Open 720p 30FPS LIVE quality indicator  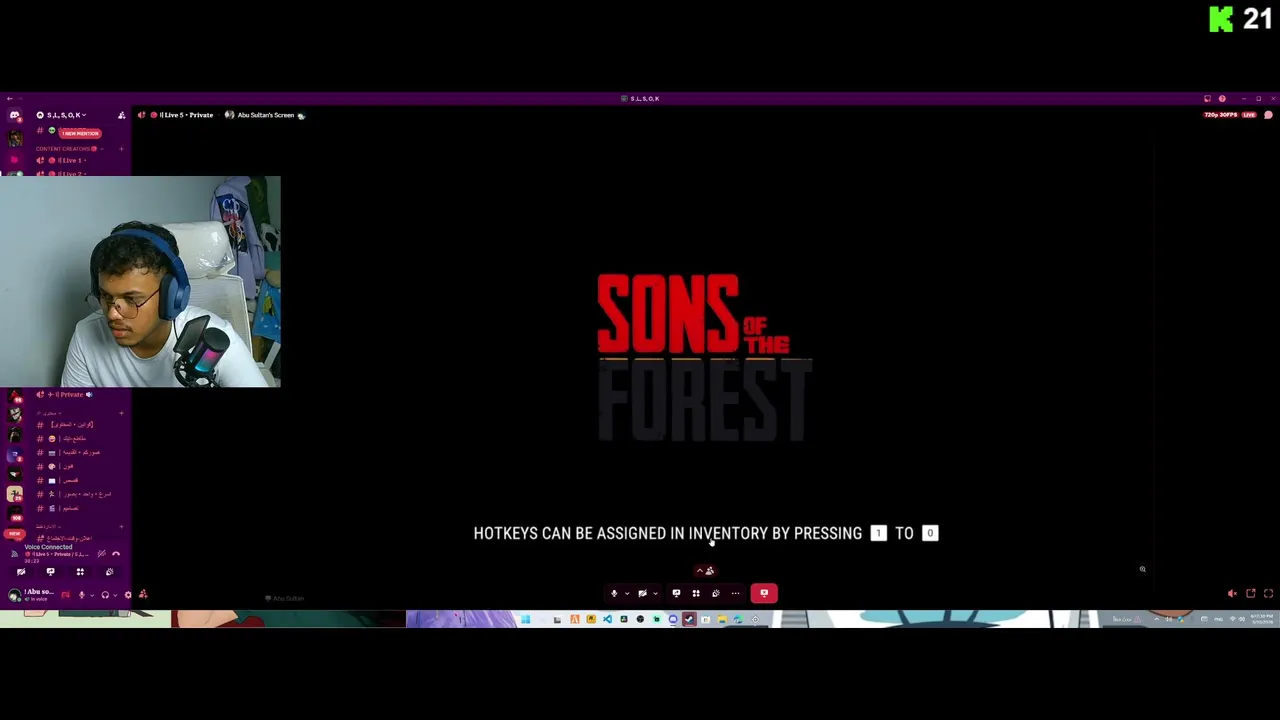(1230, 115)
